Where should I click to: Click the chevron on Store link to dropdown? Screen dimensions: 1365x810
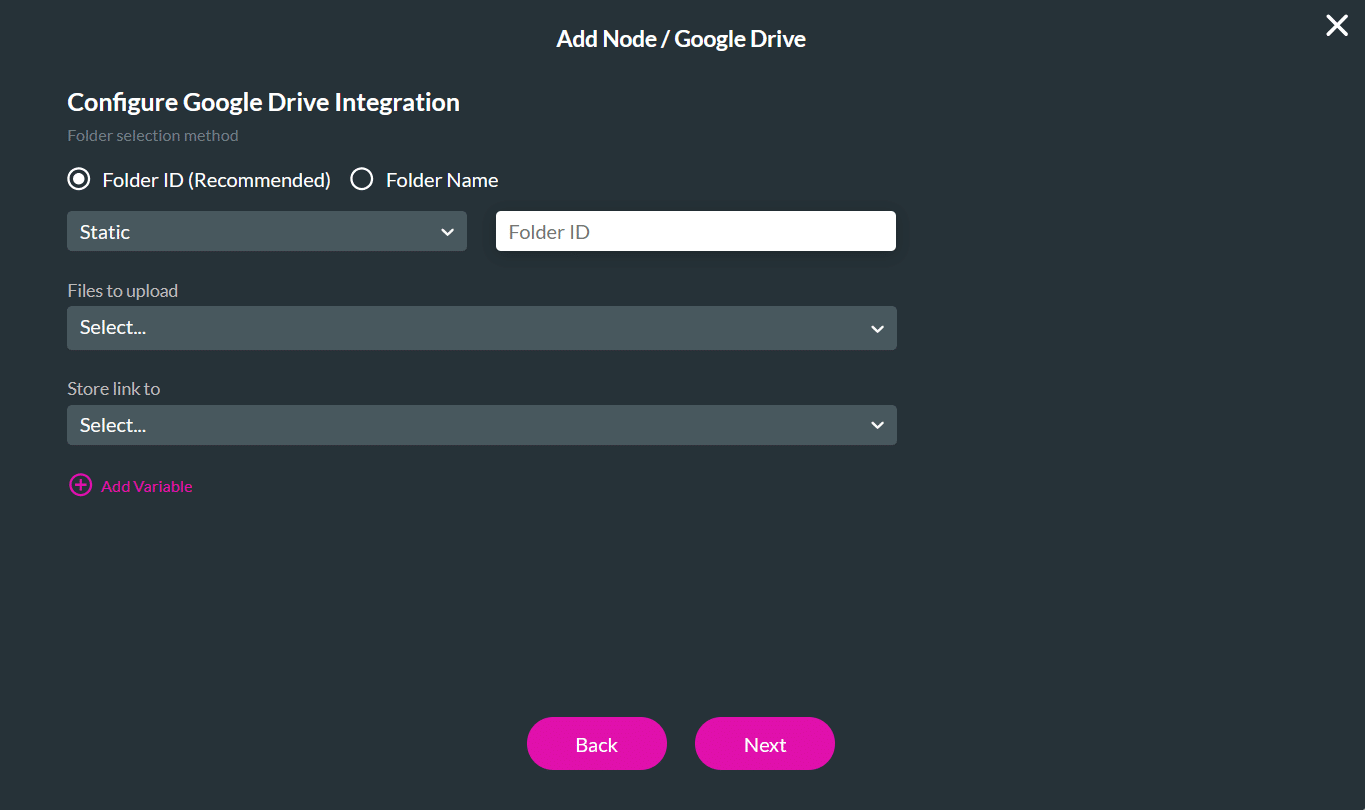(x=877, y=425)
